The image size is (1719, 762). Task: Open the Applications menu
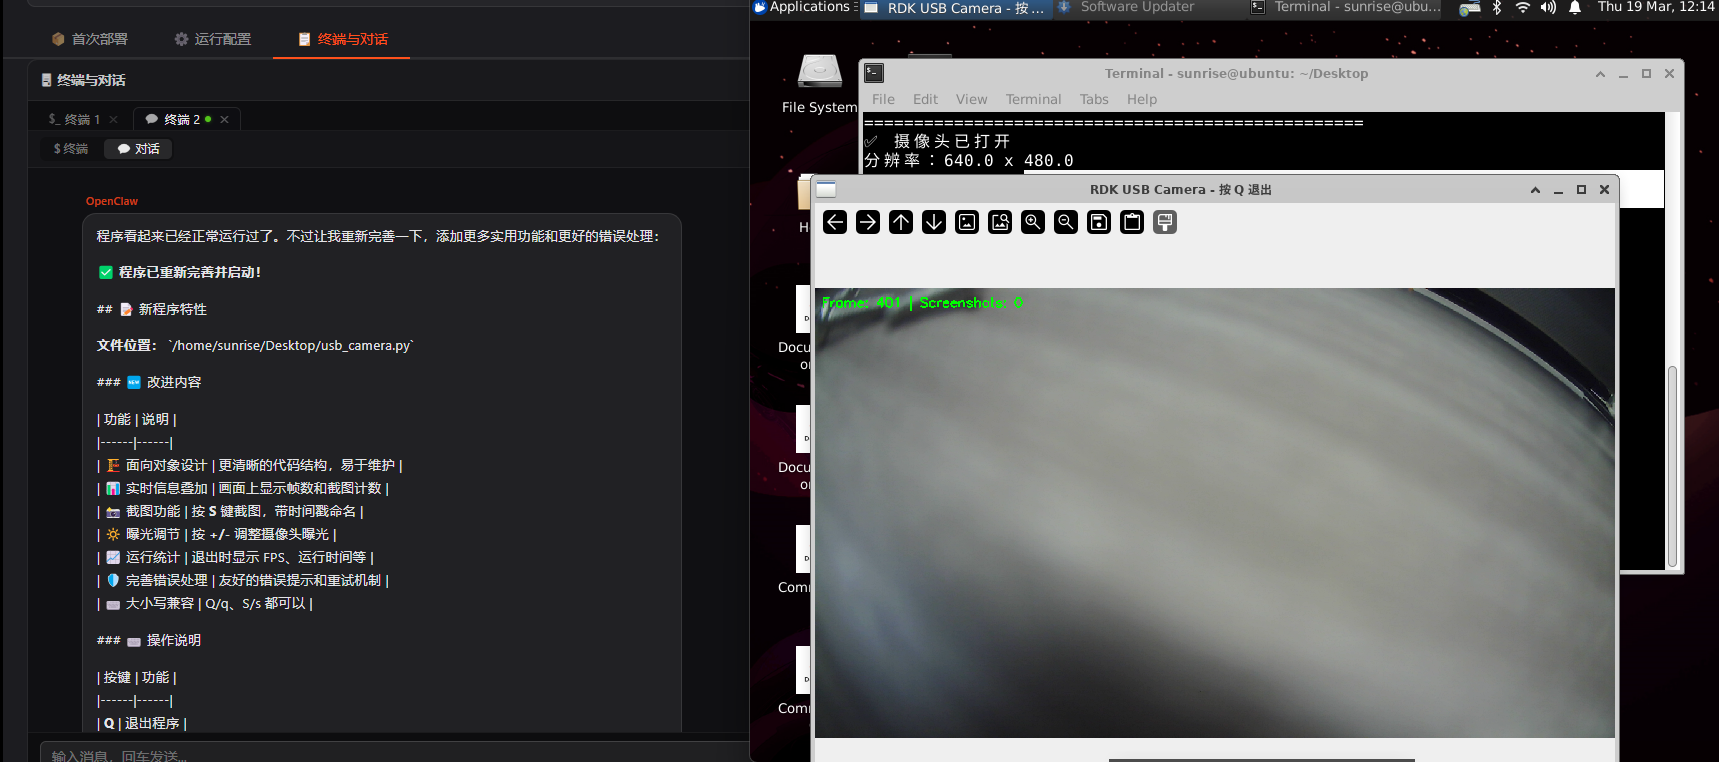tap(803, 7)
